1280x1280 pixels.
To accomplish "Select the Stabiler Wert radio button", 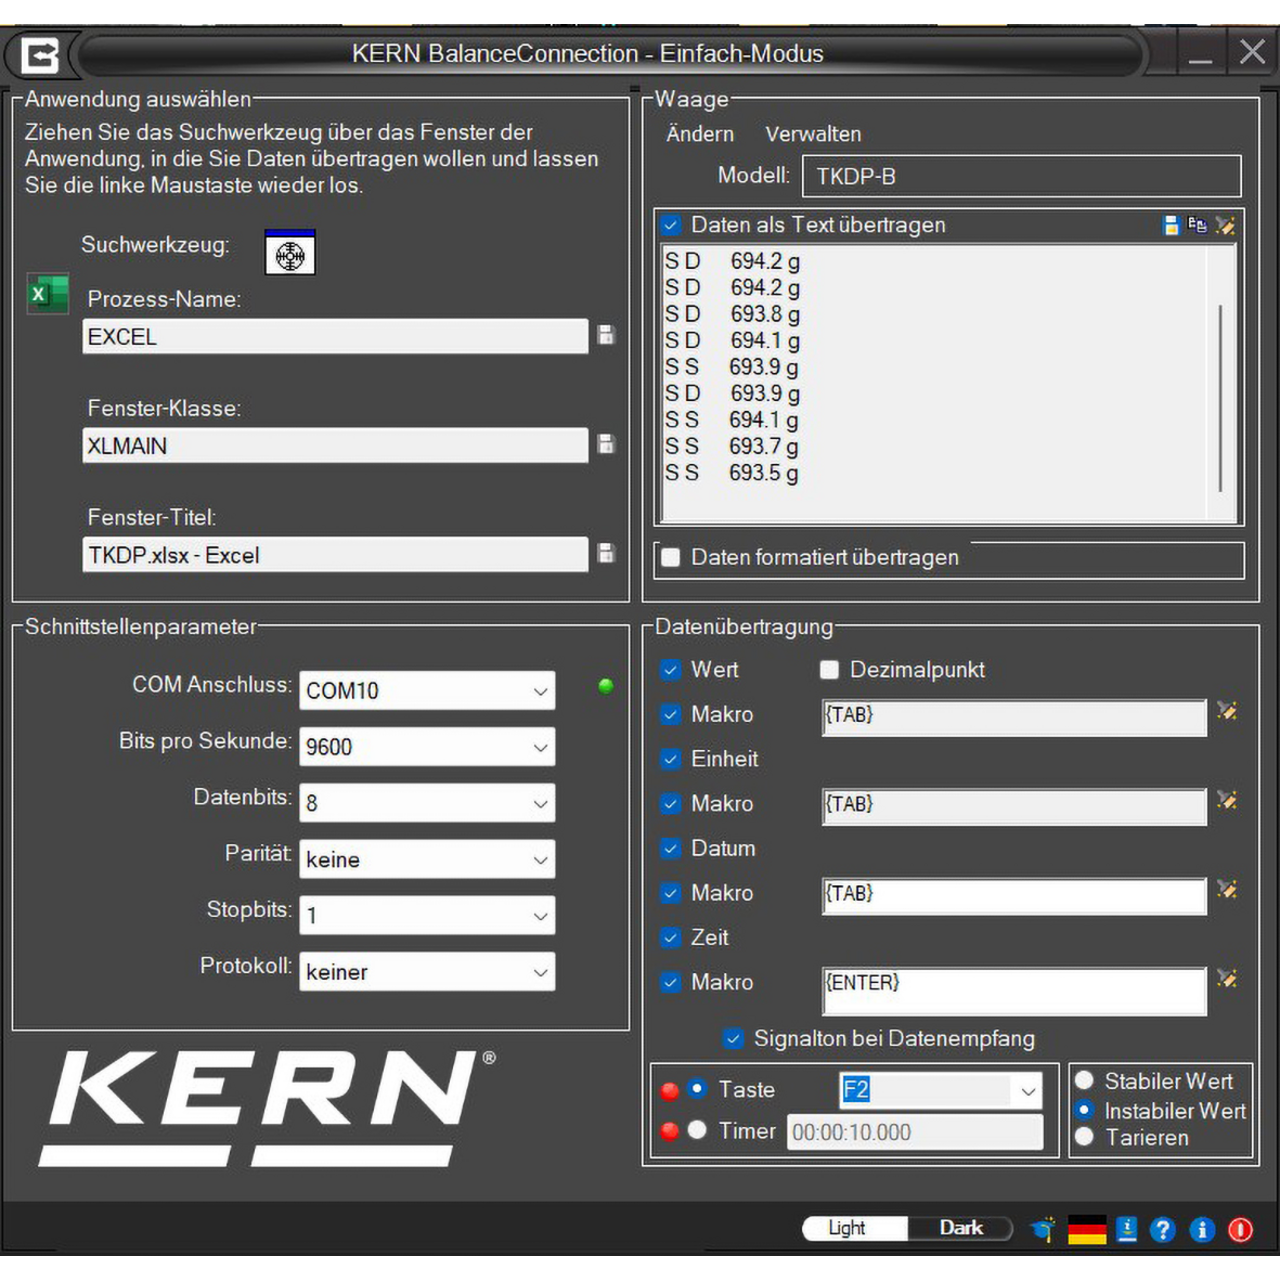I will [x=1084, y=1081].
